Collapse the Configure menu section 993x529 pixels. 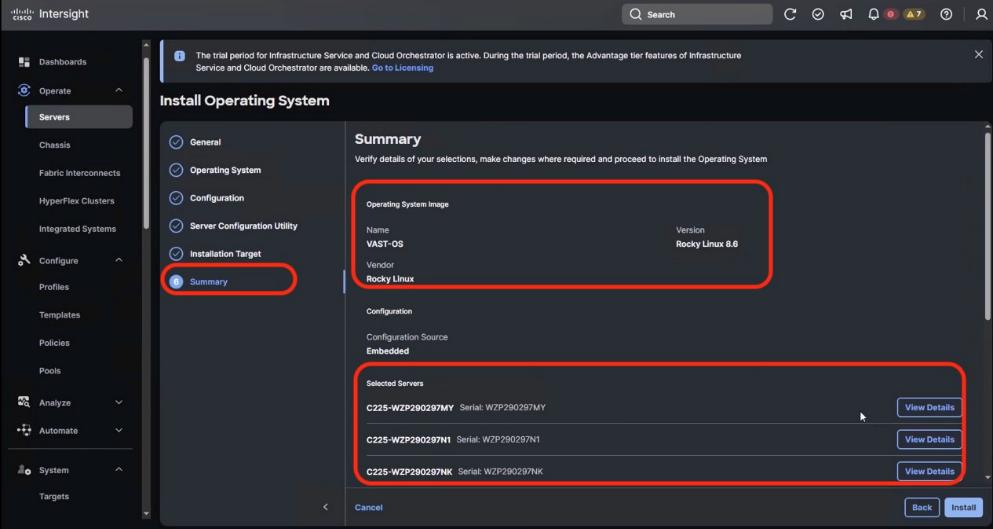click(119, 260)
